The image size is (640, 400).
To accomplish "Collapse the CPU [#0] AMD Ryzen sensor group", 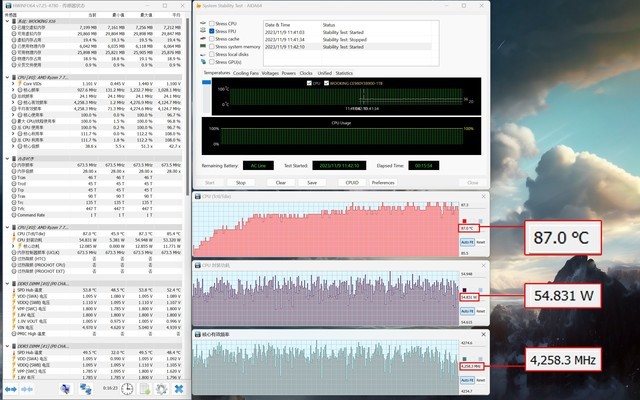I will 9,76.
